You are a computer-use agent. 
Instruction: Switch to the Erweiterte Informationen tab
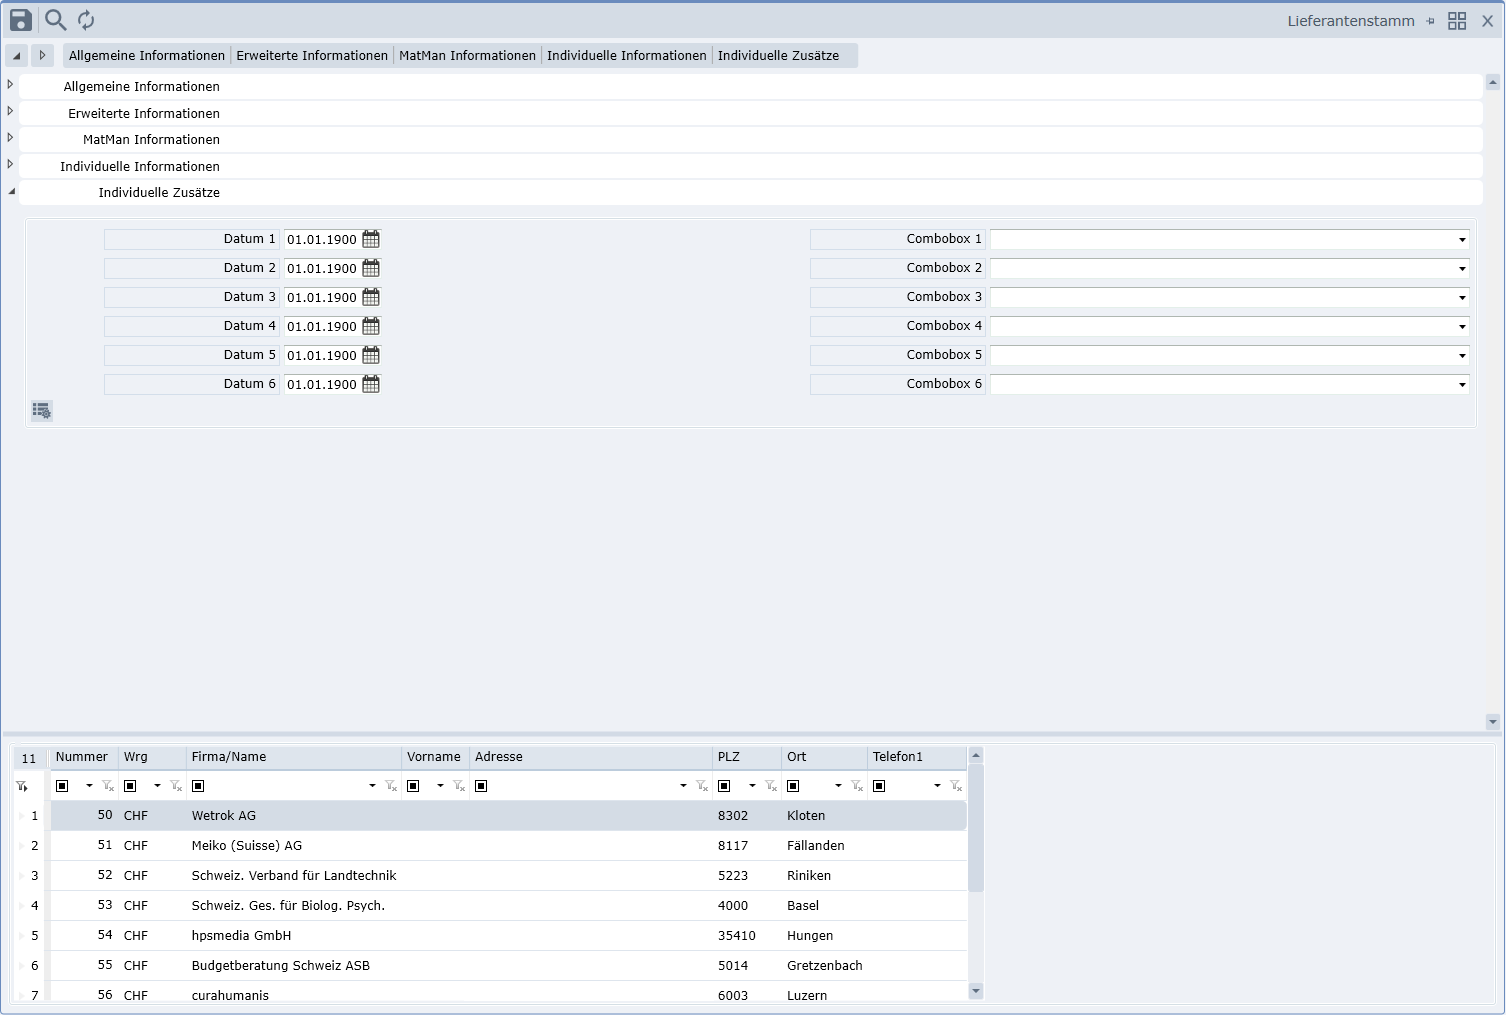312,56
